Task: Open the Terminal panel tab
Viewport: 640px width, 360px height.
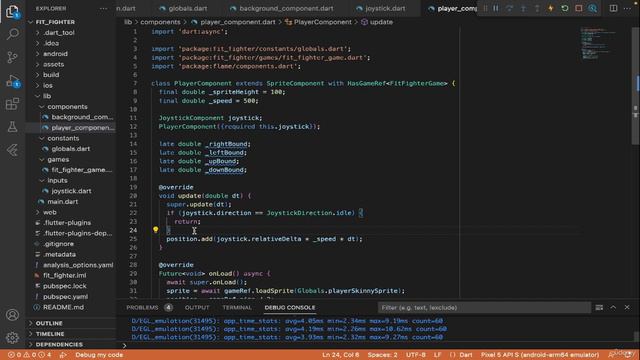Action: click(x=237, y=307)
